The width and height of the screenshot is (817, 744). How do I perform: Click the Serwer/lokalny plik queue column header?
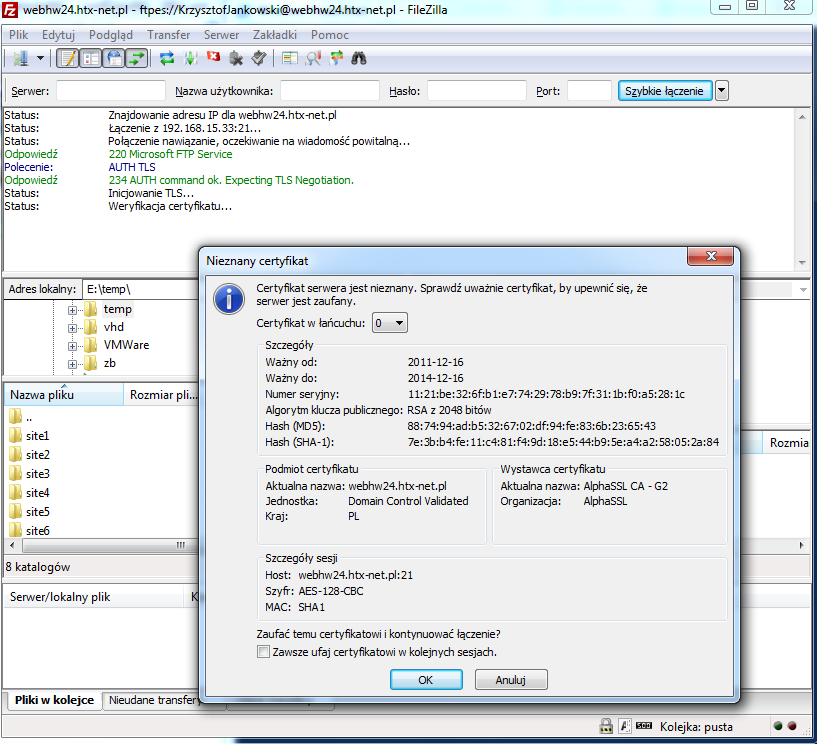click(94, 597)
